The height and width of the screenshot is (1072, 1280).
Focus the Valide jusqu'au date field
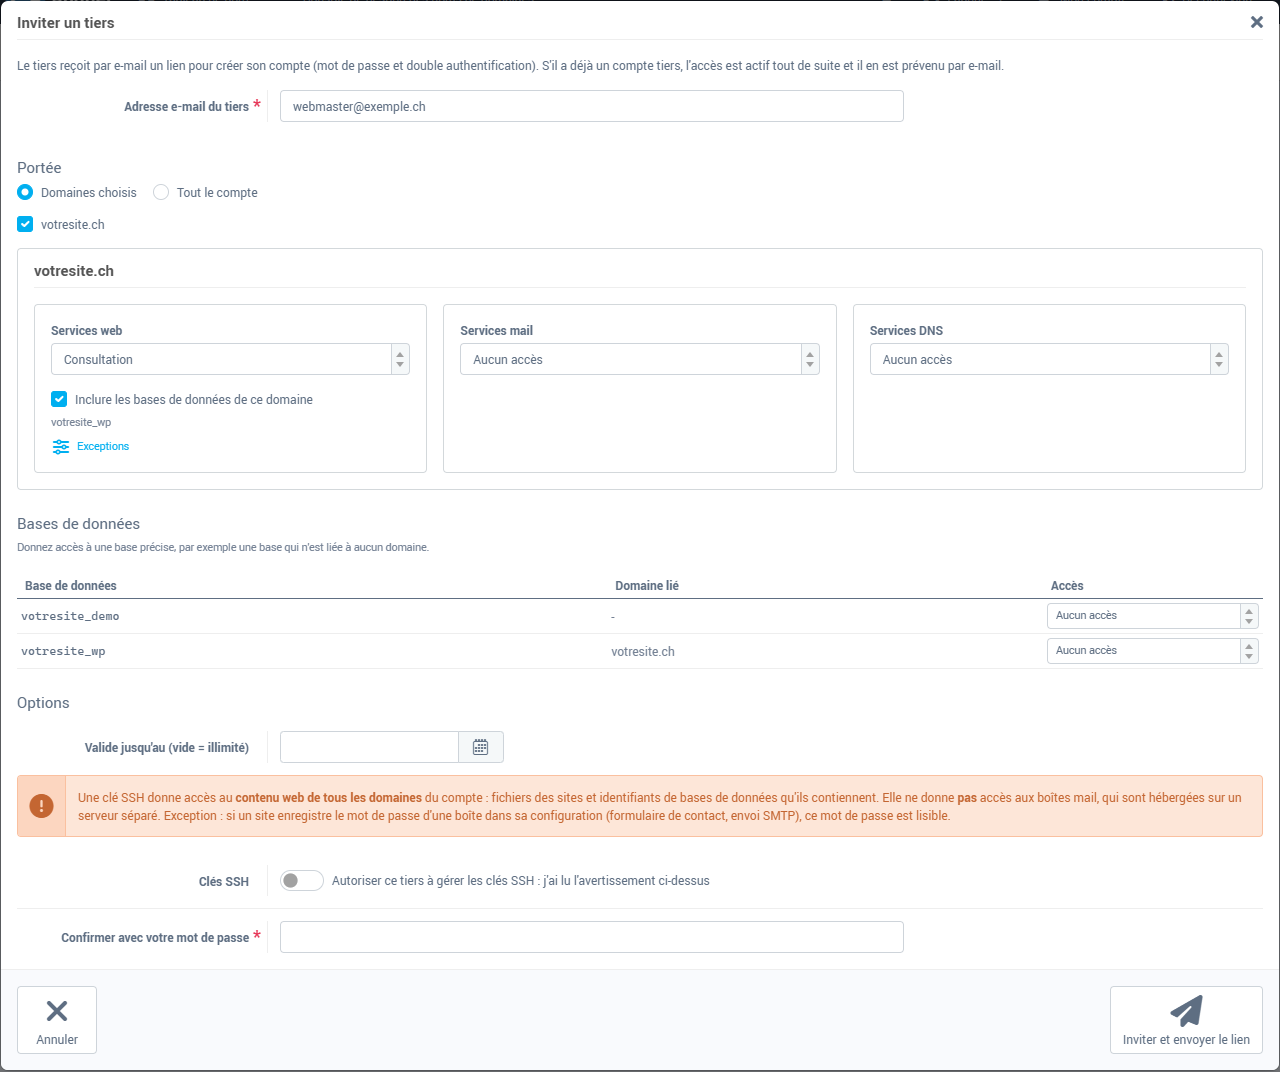[369, 747]
